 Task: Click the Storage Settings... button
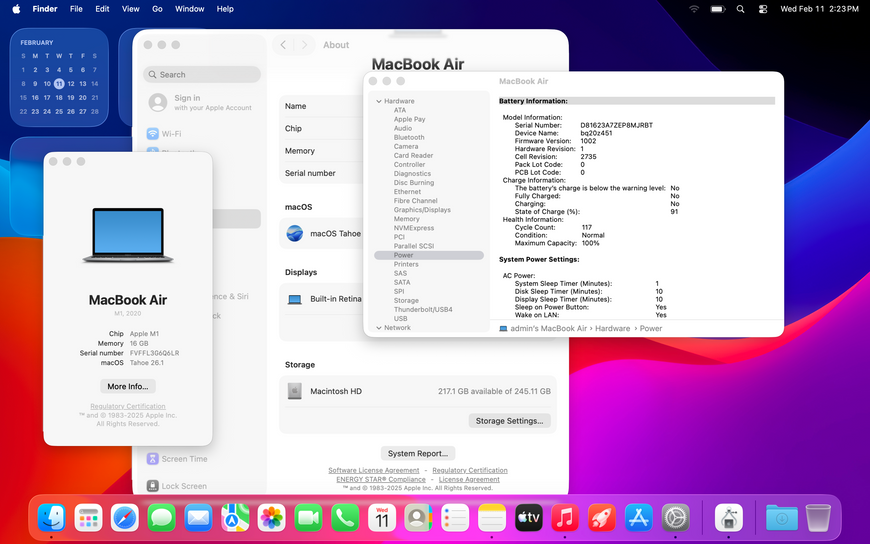[x=509, y=421]
